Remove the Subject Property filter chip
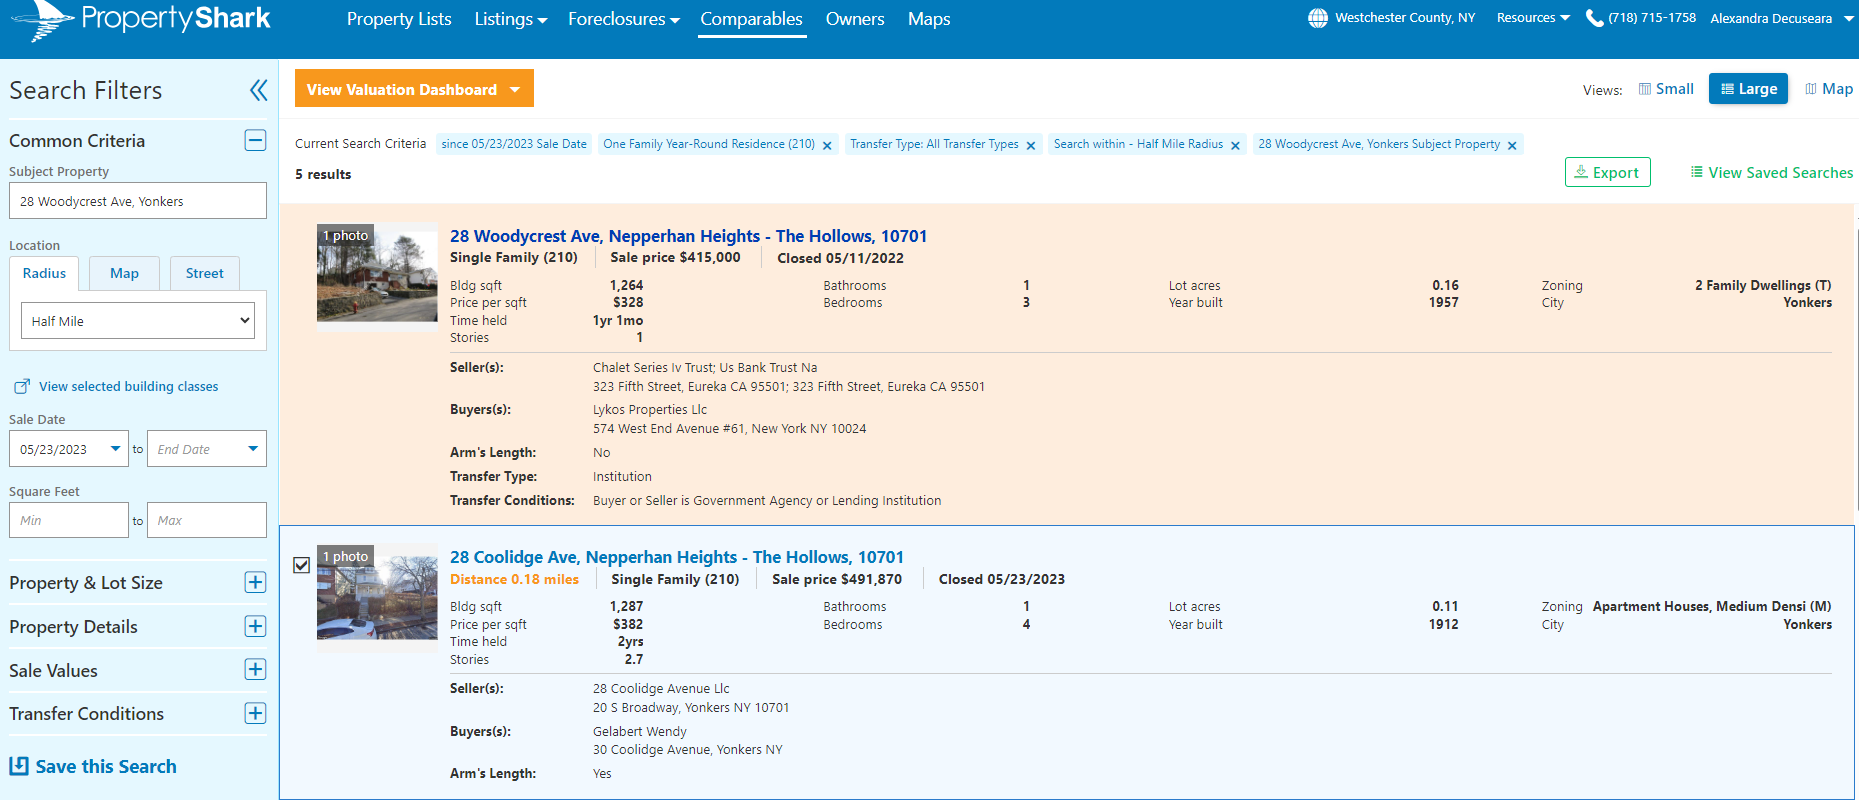This screenshot has height=800, width=1859. point(1512,146)
